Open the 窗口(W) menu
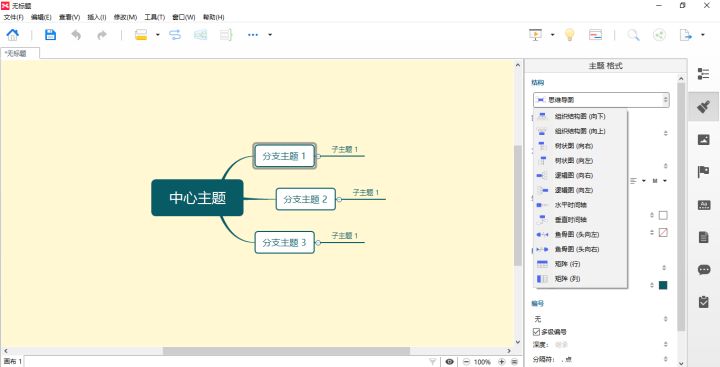The image size is (720, 367). point(184,17)
